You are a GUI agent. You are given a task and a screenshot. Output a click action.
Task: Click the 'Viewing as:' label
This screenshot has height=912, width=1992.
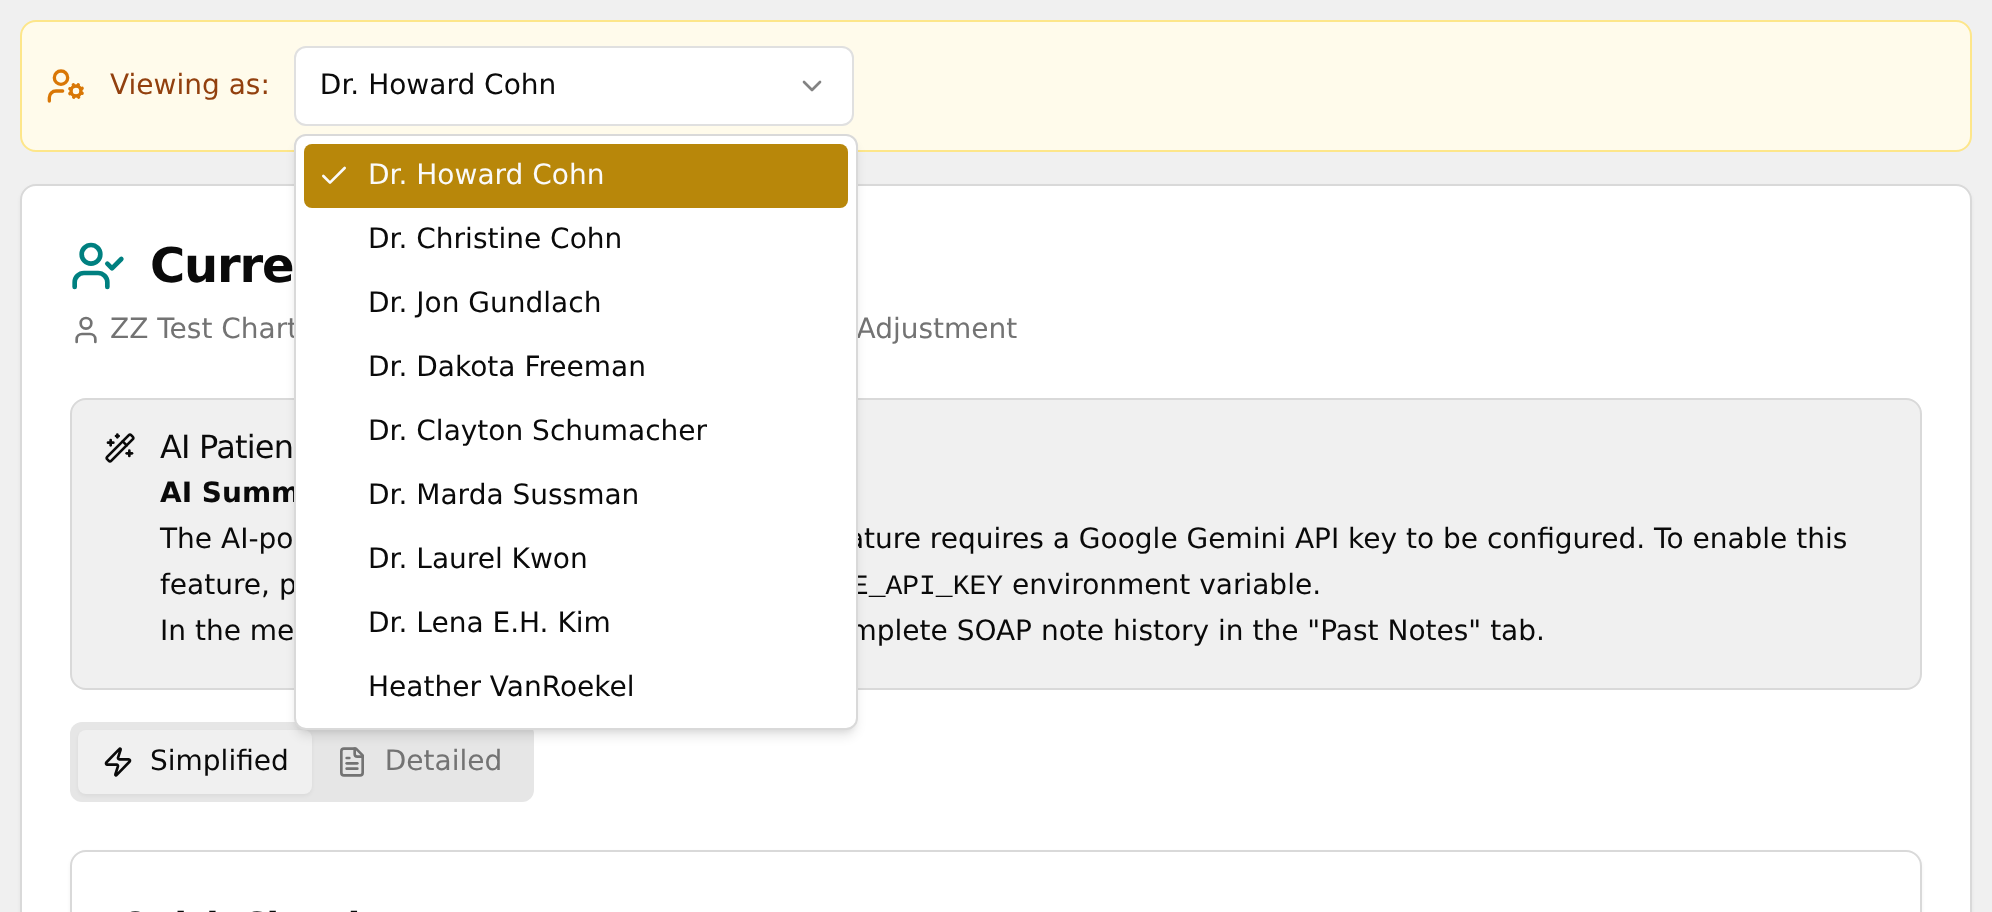(189, 85)
